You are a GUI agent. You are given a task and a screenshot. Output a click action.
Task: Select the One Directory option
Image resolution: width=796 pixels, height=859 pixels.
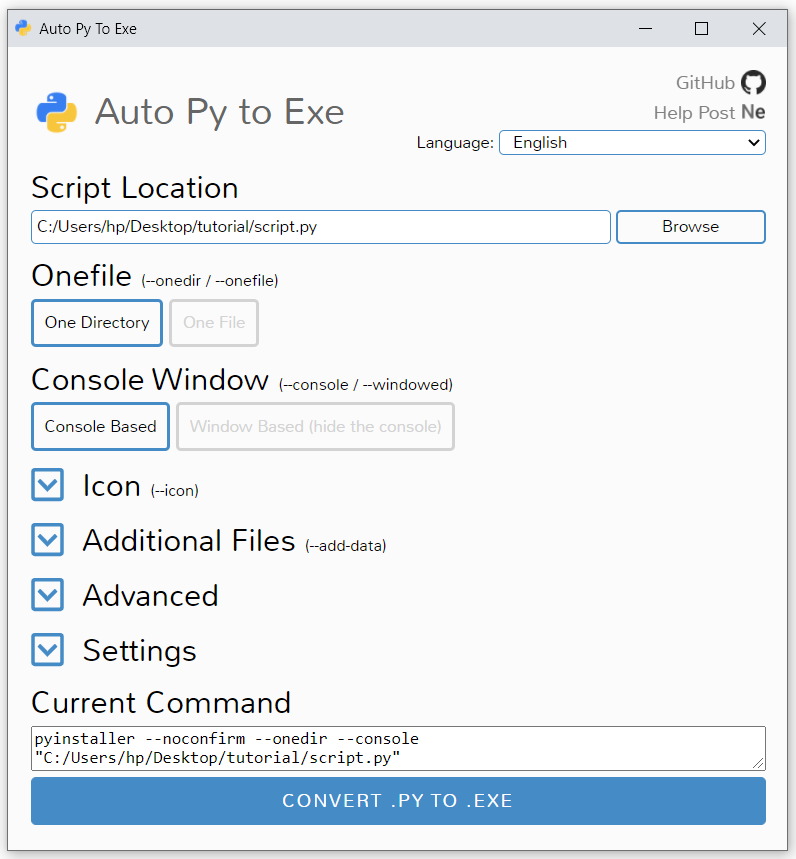click(x=97, y=323)
